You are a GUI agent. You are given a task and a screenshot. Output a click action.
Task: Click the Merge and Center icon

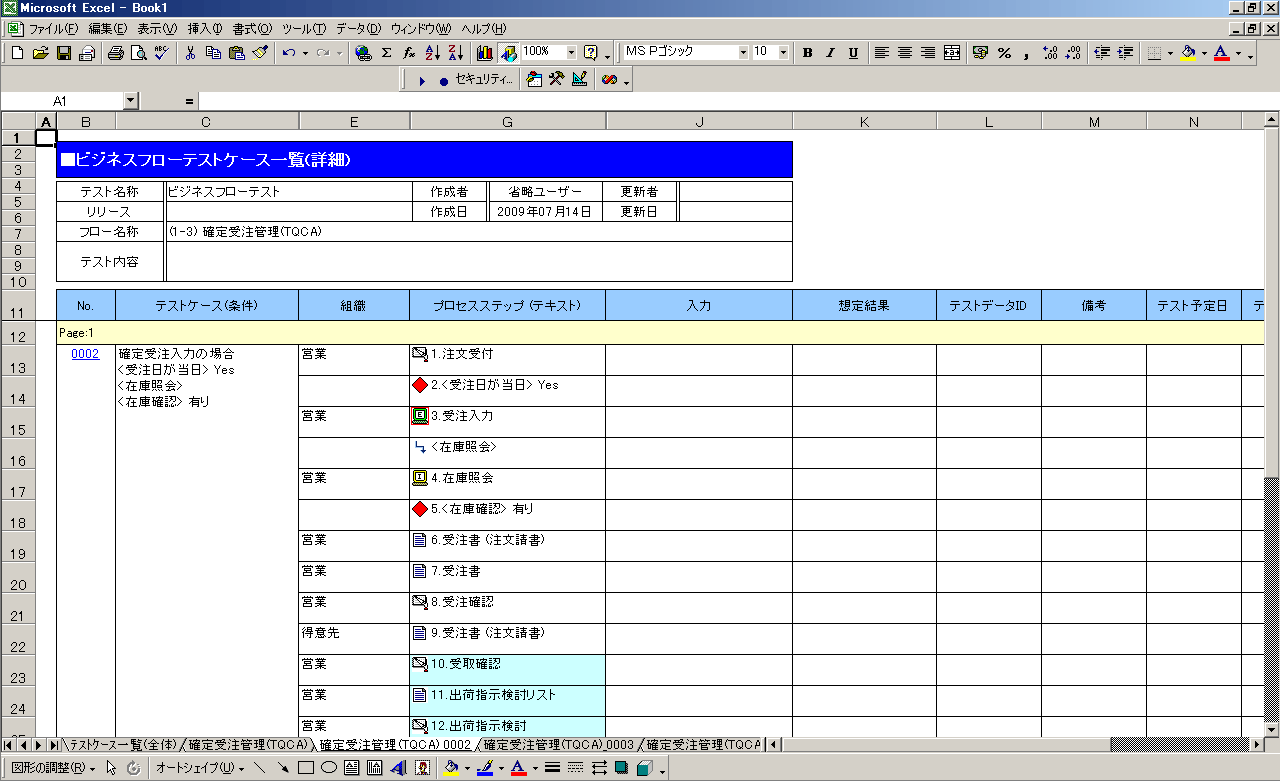click(x=952, y=52)
